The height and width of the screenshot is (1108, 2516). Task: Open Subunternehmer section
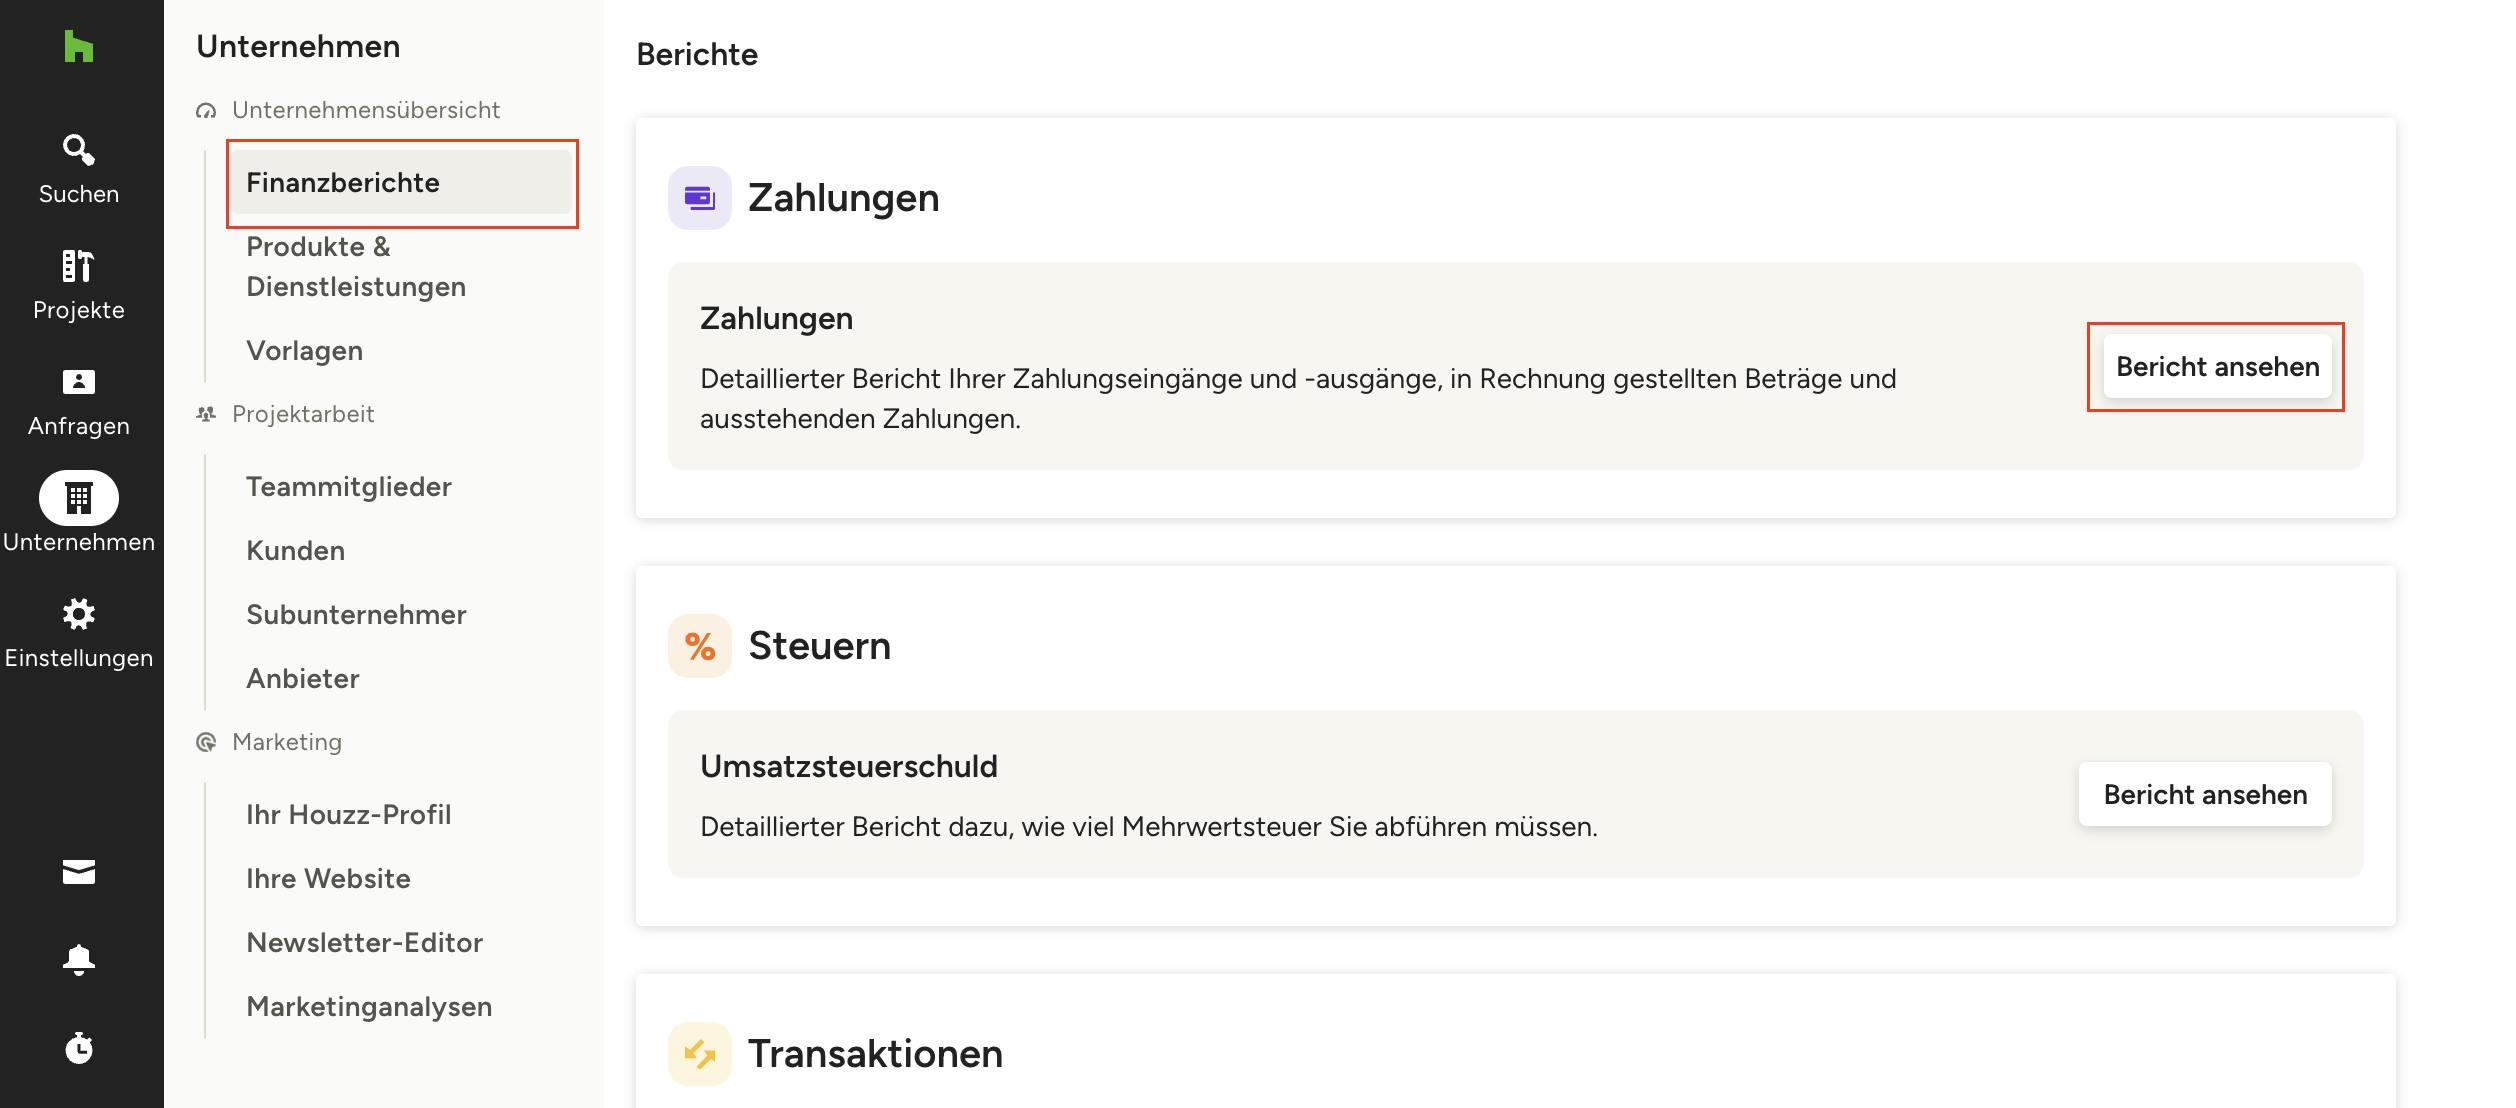[x=356, y=615]
